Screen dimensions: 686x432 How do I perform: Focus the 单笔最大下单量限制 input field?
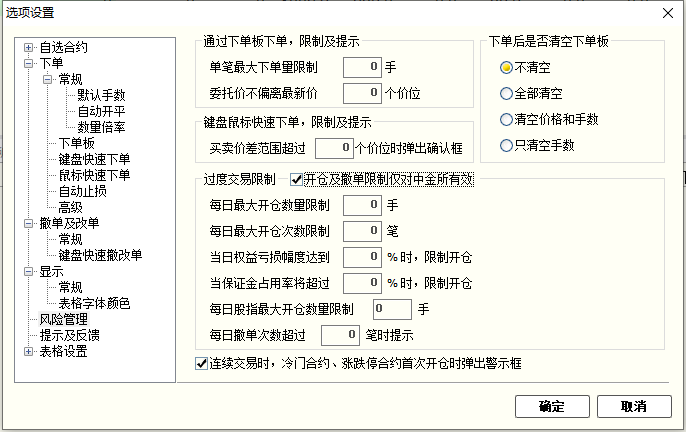(x=362, y=67)
